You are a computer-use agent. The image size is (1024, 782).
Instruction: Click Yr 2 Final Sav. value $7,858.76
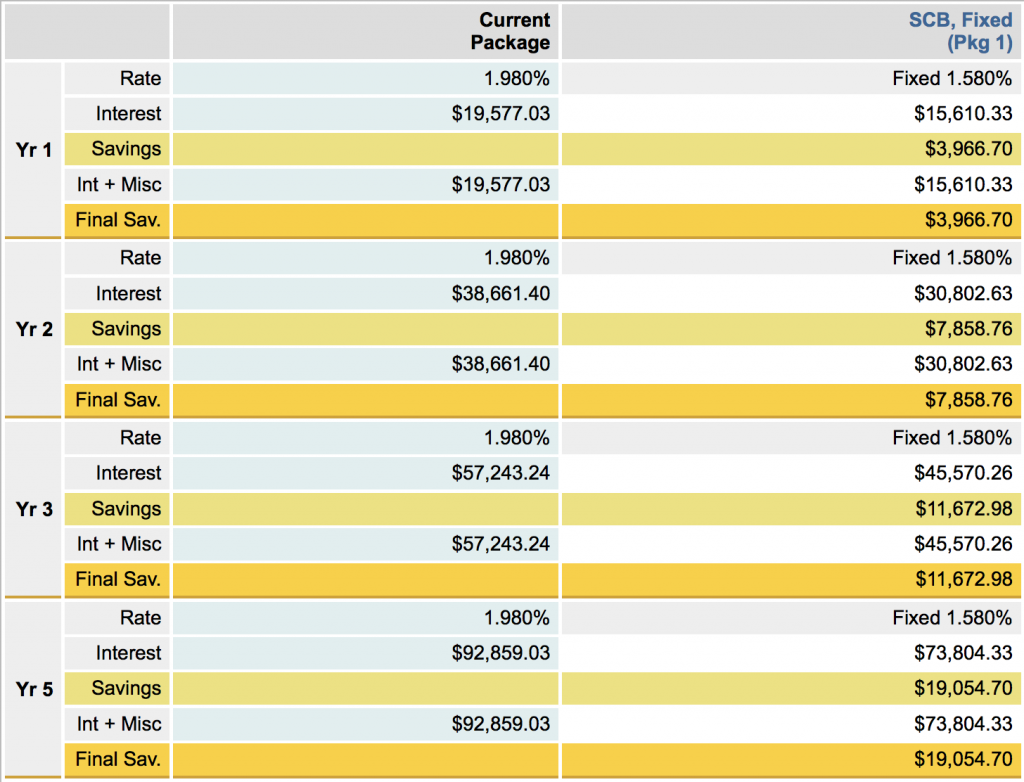pos(963,400)
